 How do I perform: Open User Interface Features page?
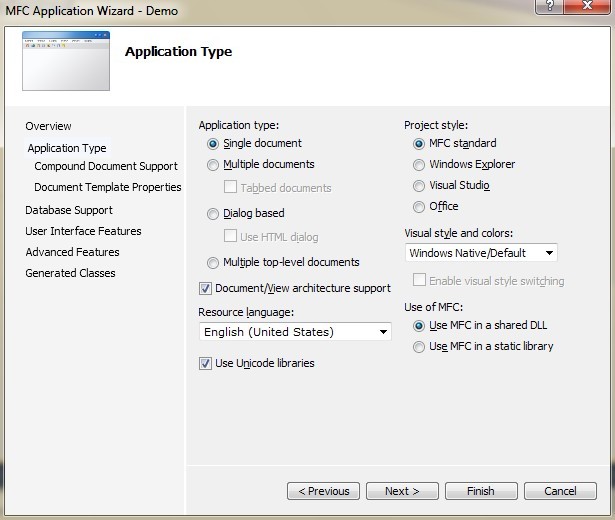(x=83, y=231)
